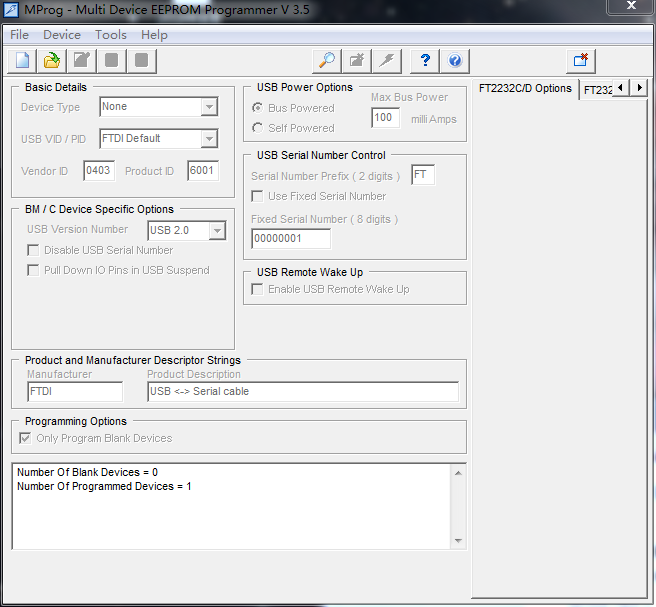Click the Program lightning bolt icon
The height and width of the screenshot is (607, 656).
387,61
